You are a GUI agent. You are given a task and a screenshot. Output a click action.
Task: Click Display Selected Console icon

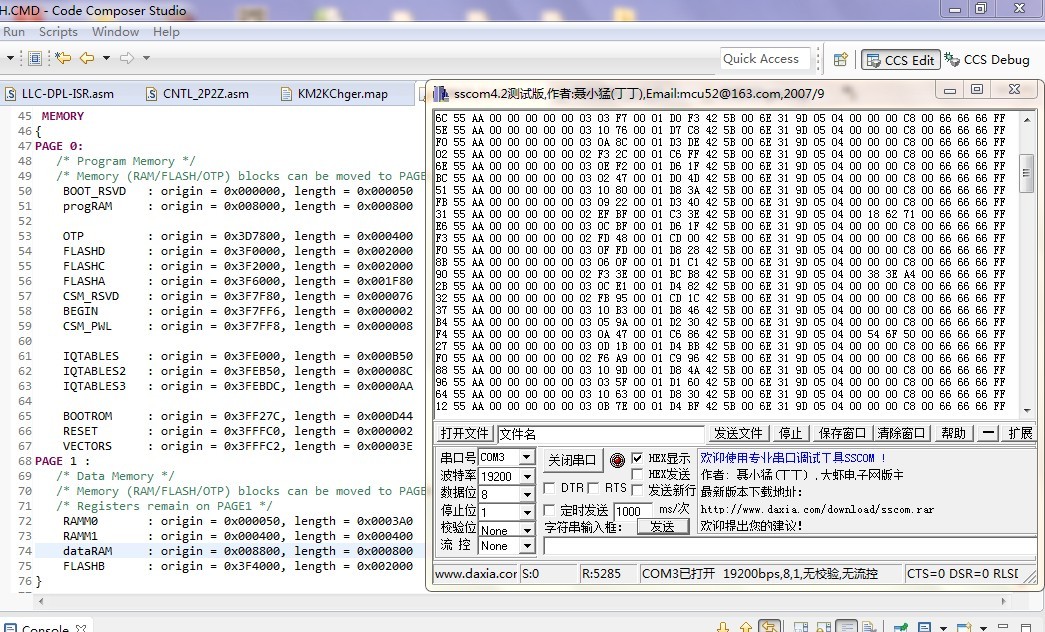pyautogui.click(x=925, y=627)
